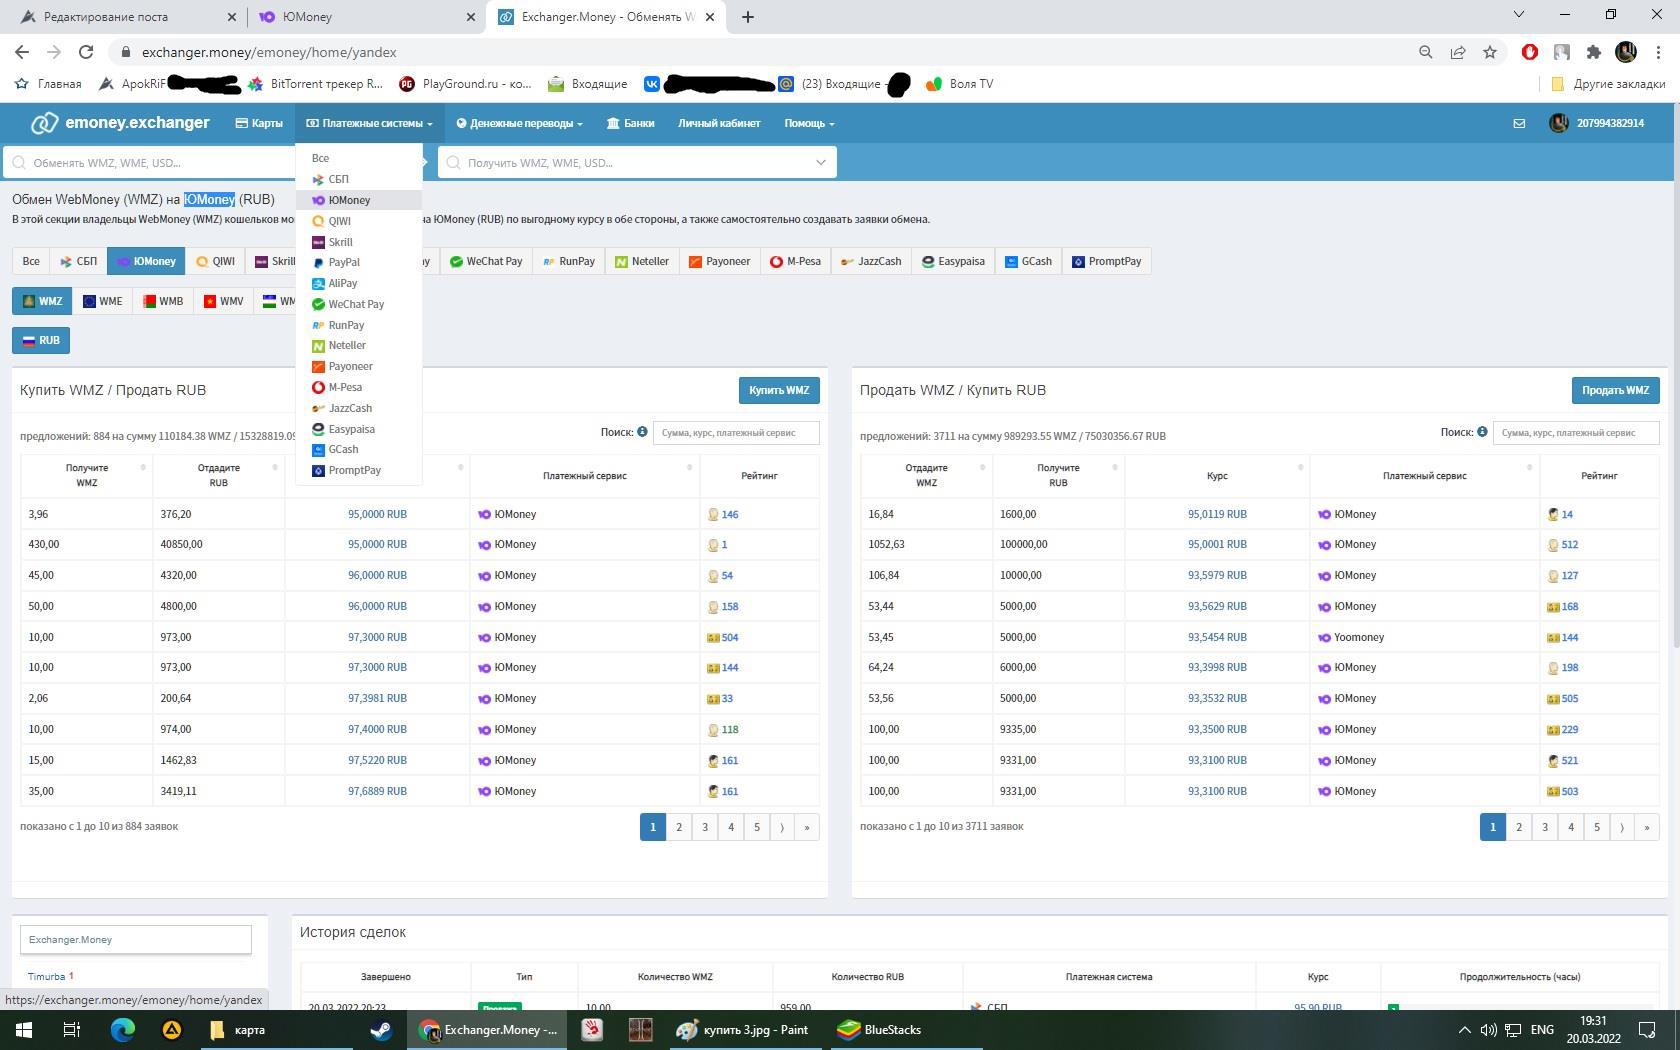This screenshot has width=1680, height=1050.
Task: Open Steam icon in the taskbar
Action: point(381,1029)
